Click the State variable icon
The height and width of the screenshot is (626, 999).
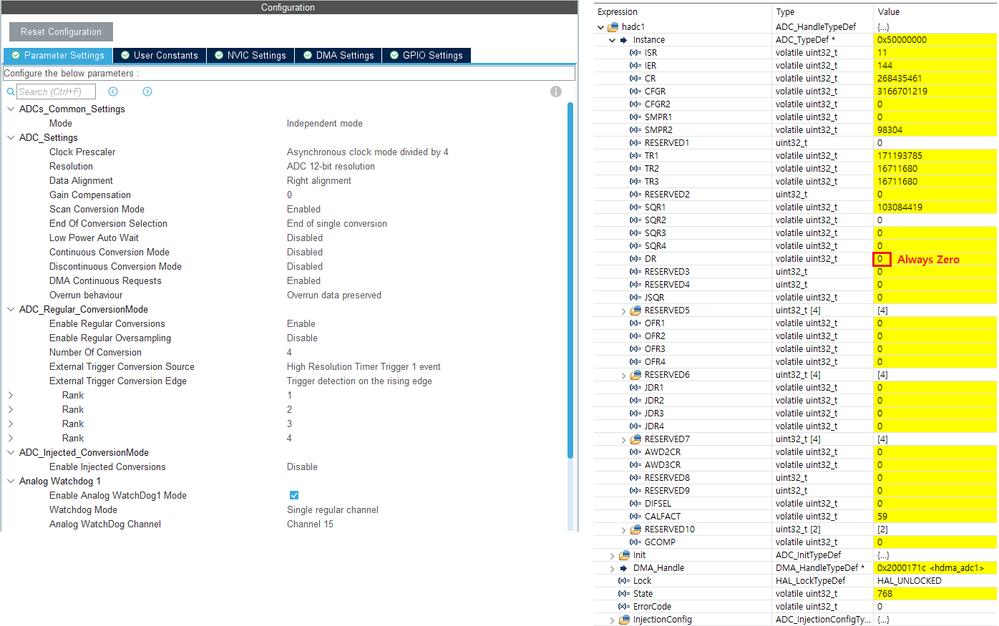pos(624,594)
